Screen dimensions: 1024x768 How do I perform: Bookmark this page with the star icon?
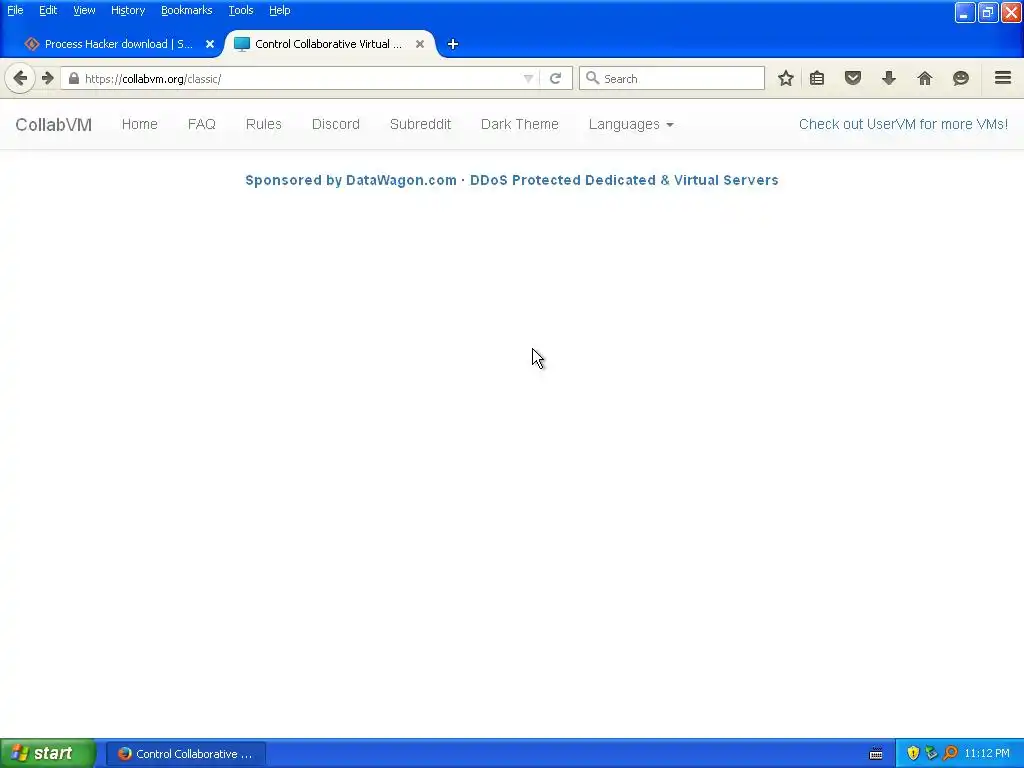786,78
